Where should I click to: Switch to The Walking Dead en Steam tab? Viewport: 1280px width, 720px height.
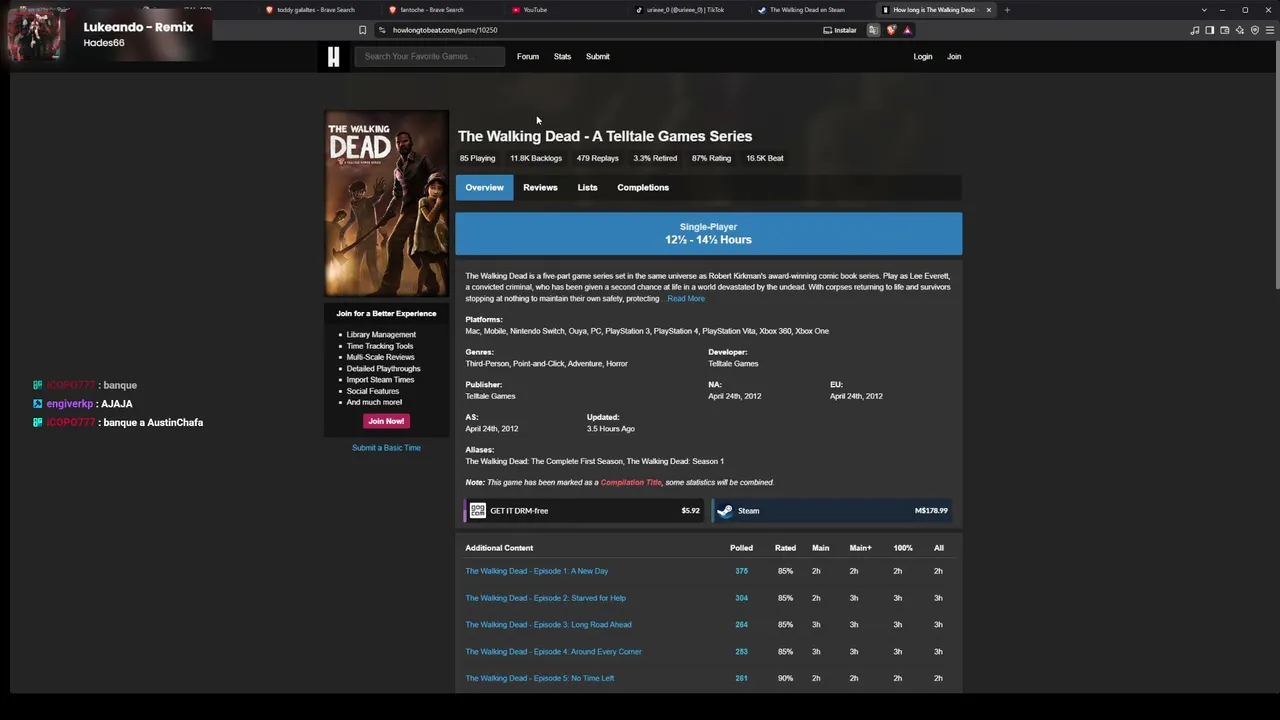click(x=806, y=10)
